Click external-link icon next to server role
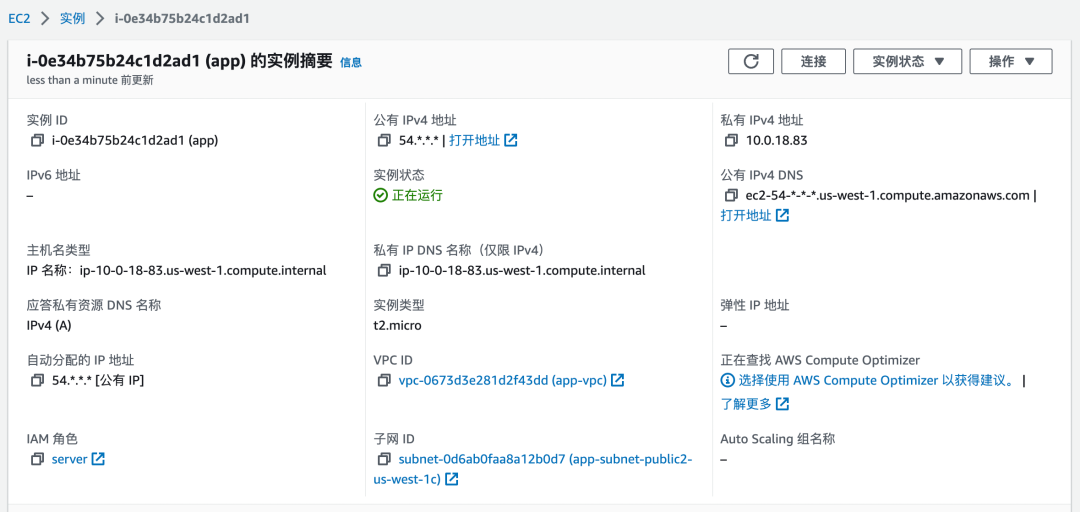Image resolution: width=1080 pixels, height=512 pixels. (x=98, y=459)
